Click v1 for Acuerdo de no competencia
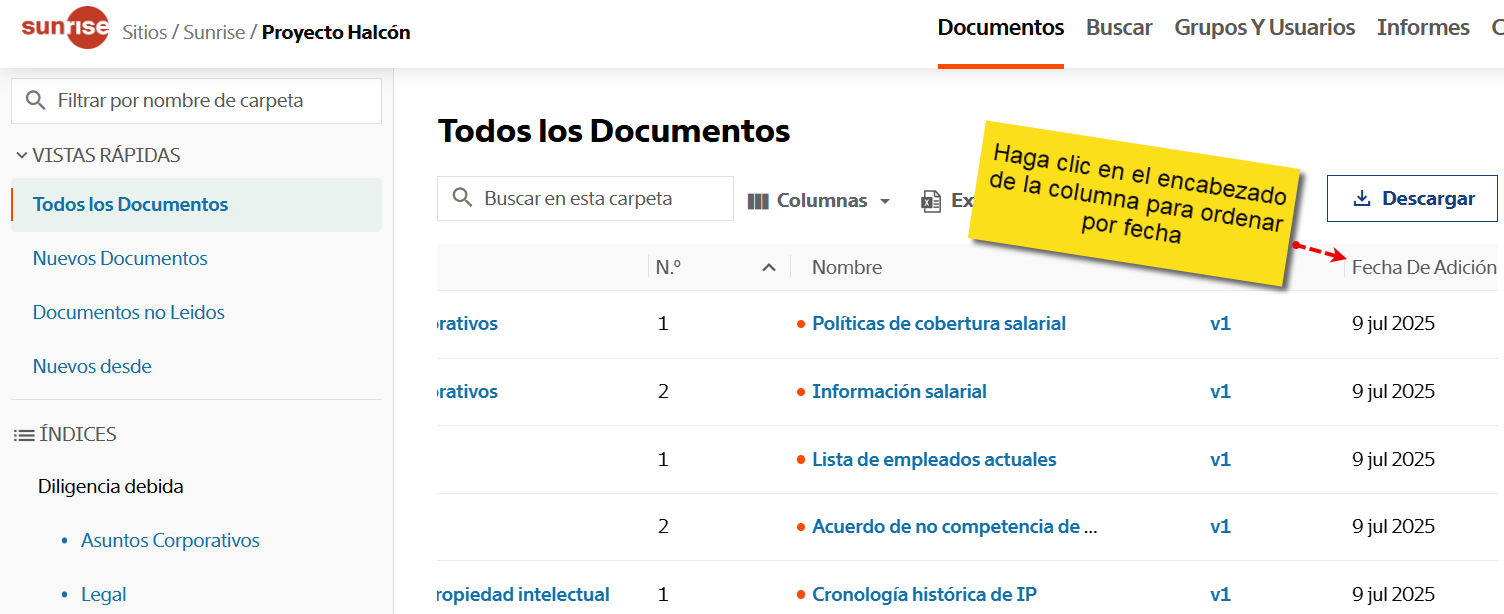 pyautogui.click(x=1220, y=527)
